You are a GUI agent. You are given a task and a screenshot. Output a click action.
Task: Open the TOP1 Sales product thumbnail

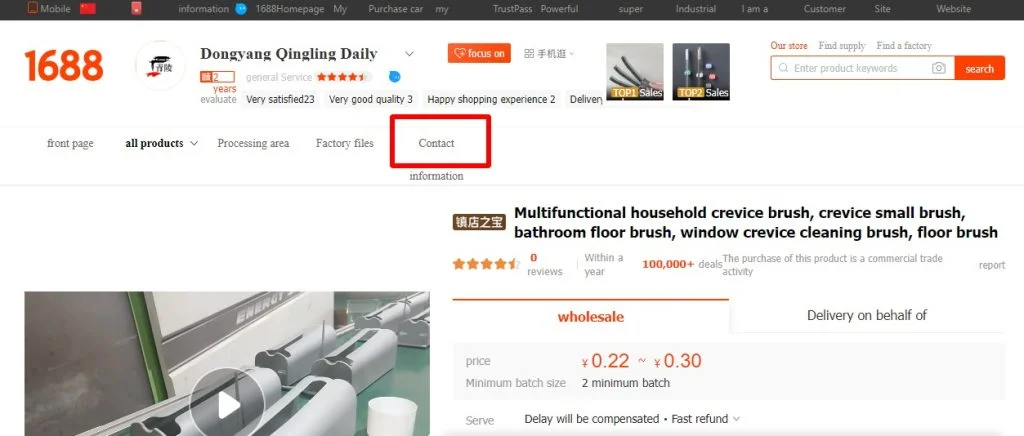635,71
